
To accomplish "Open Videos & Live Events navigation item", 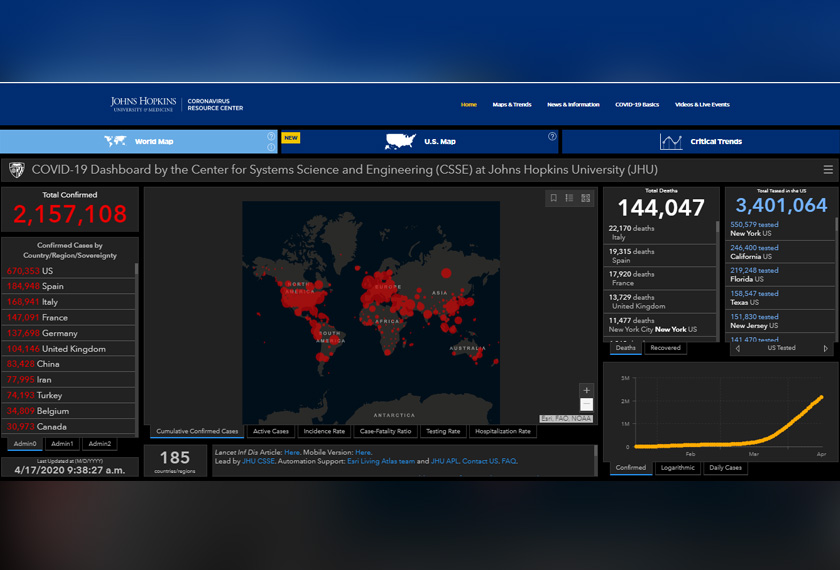I will coord(702,104).
